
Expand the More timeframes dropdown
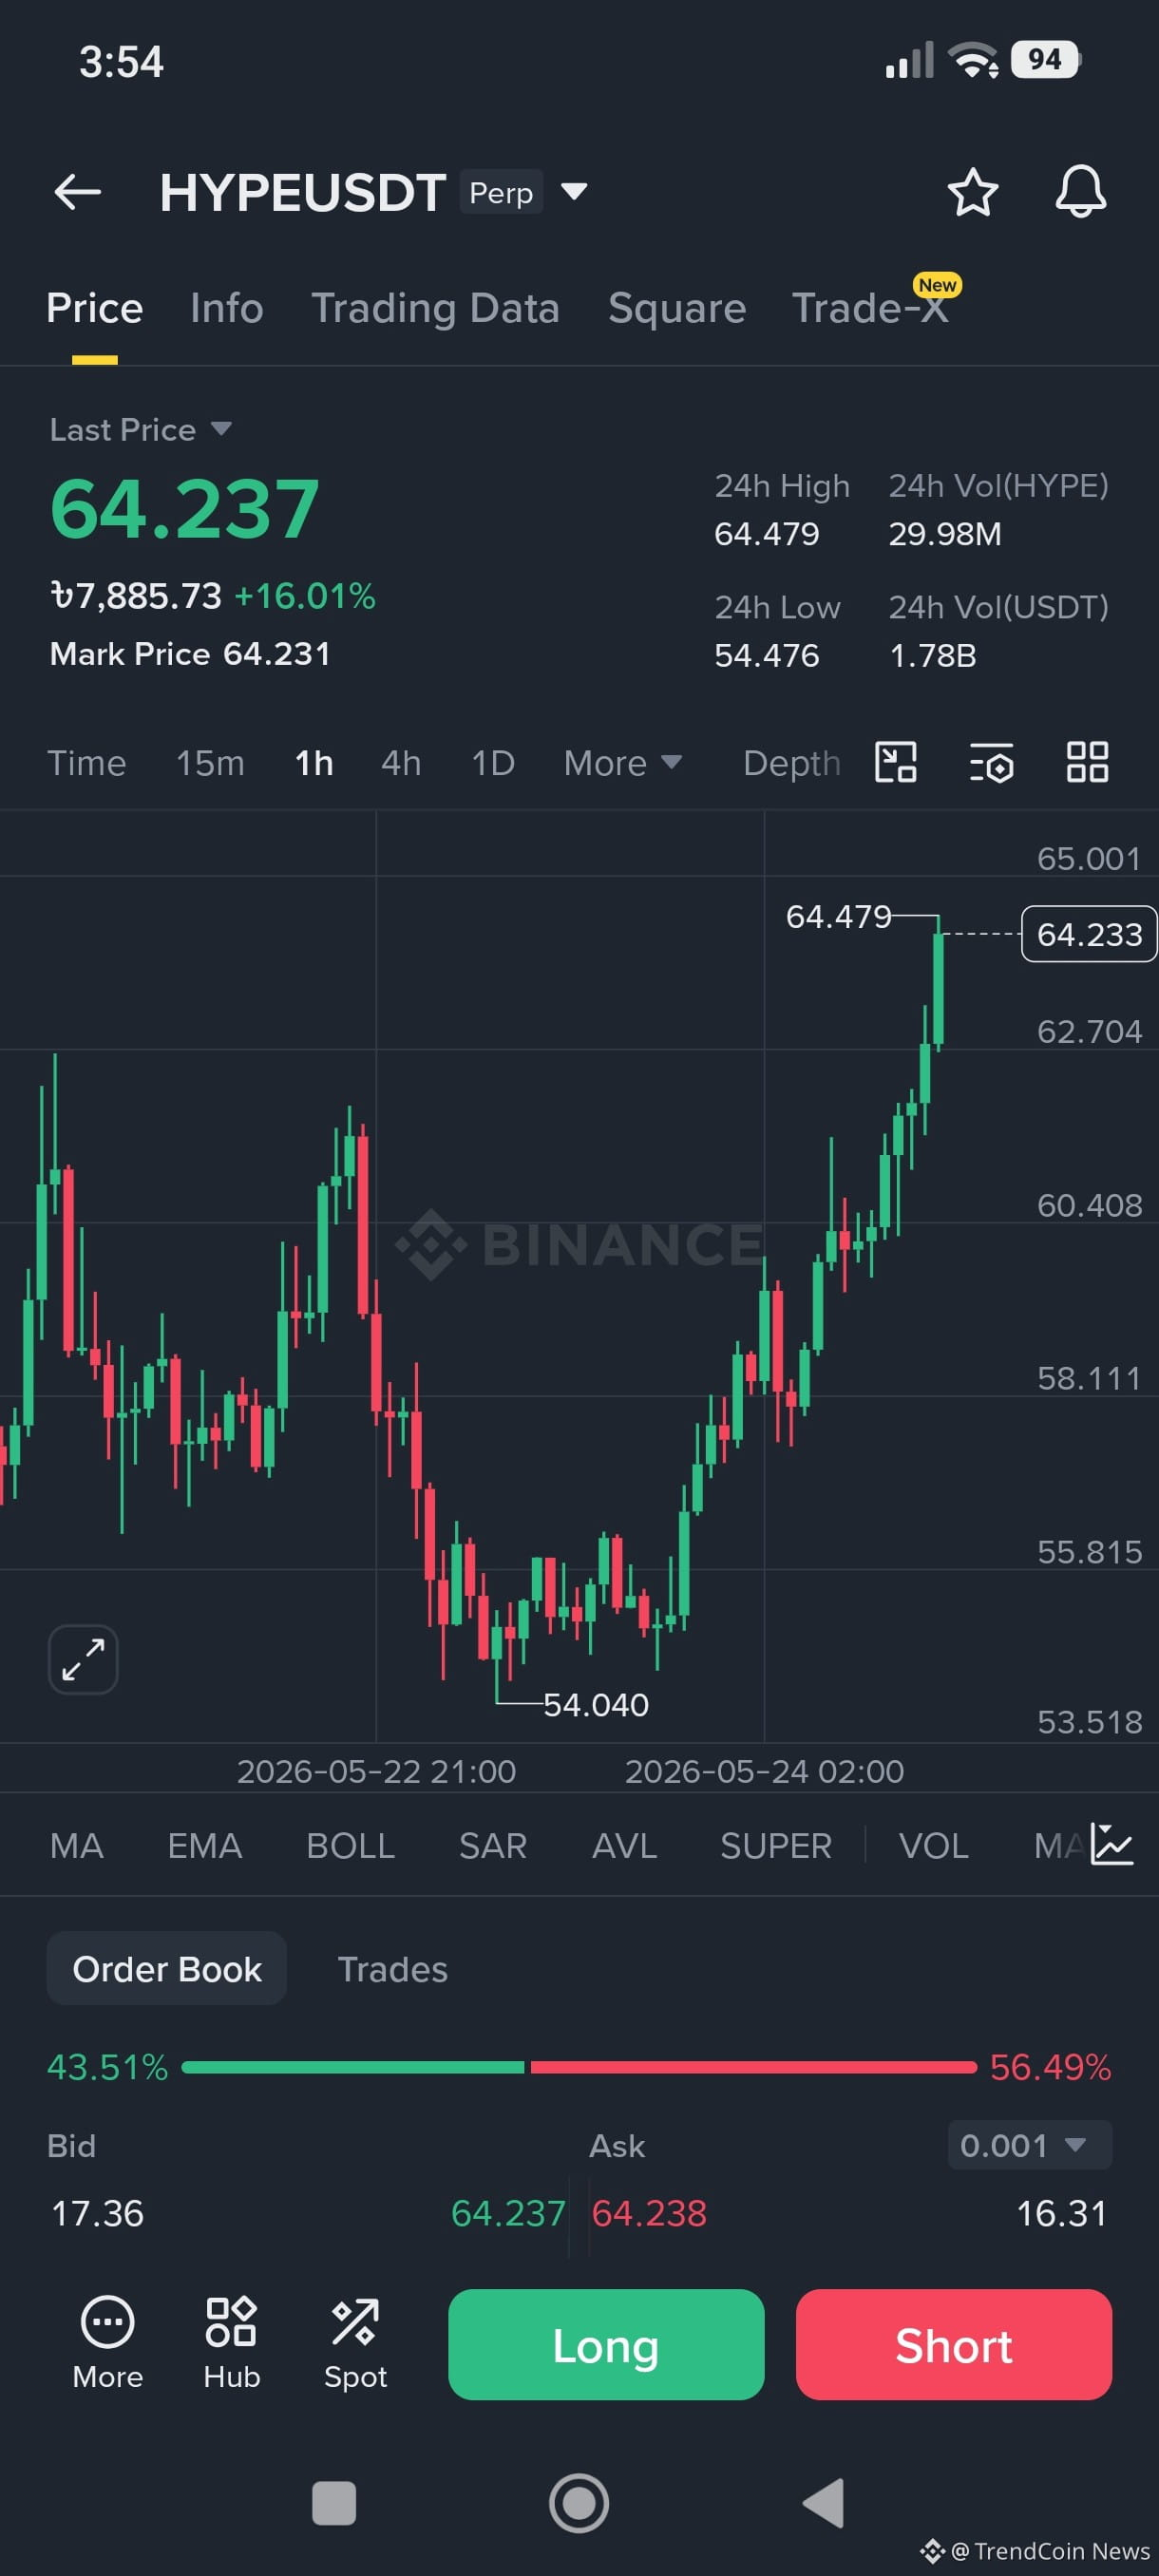622,763
